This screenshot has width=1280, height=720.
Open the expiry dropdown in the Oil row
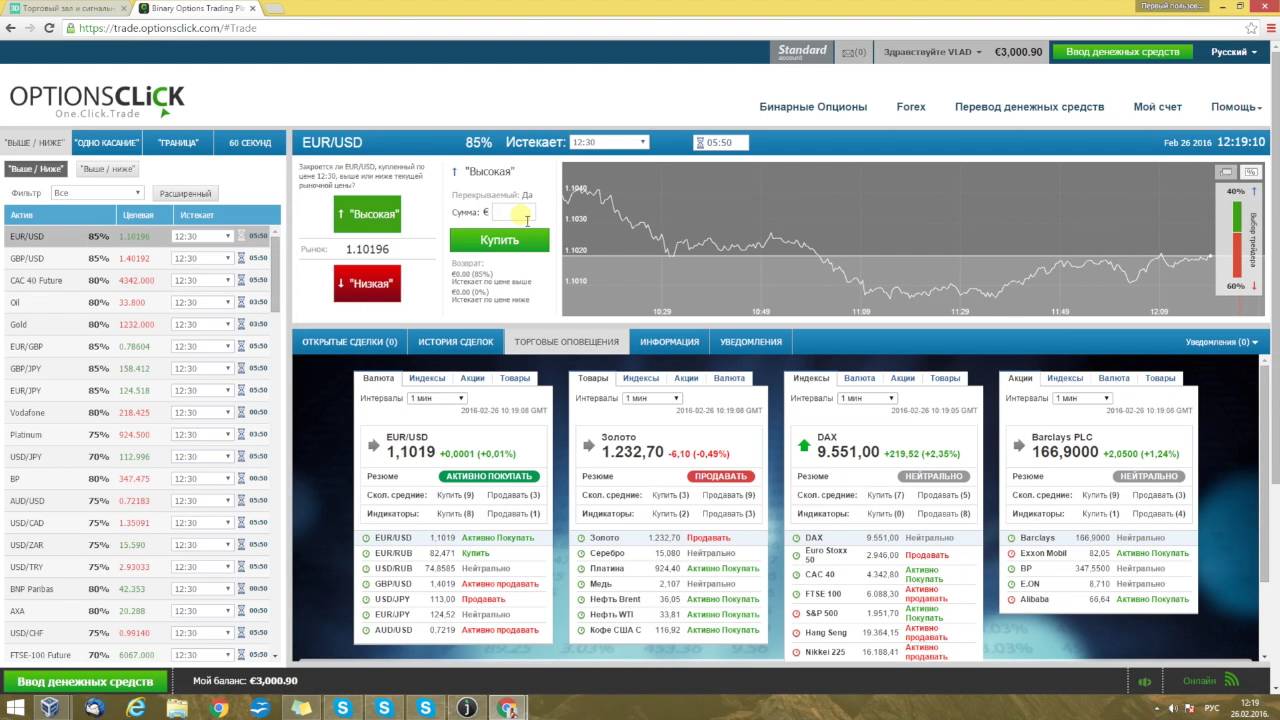pyautogui.click(x=202, y=302)
